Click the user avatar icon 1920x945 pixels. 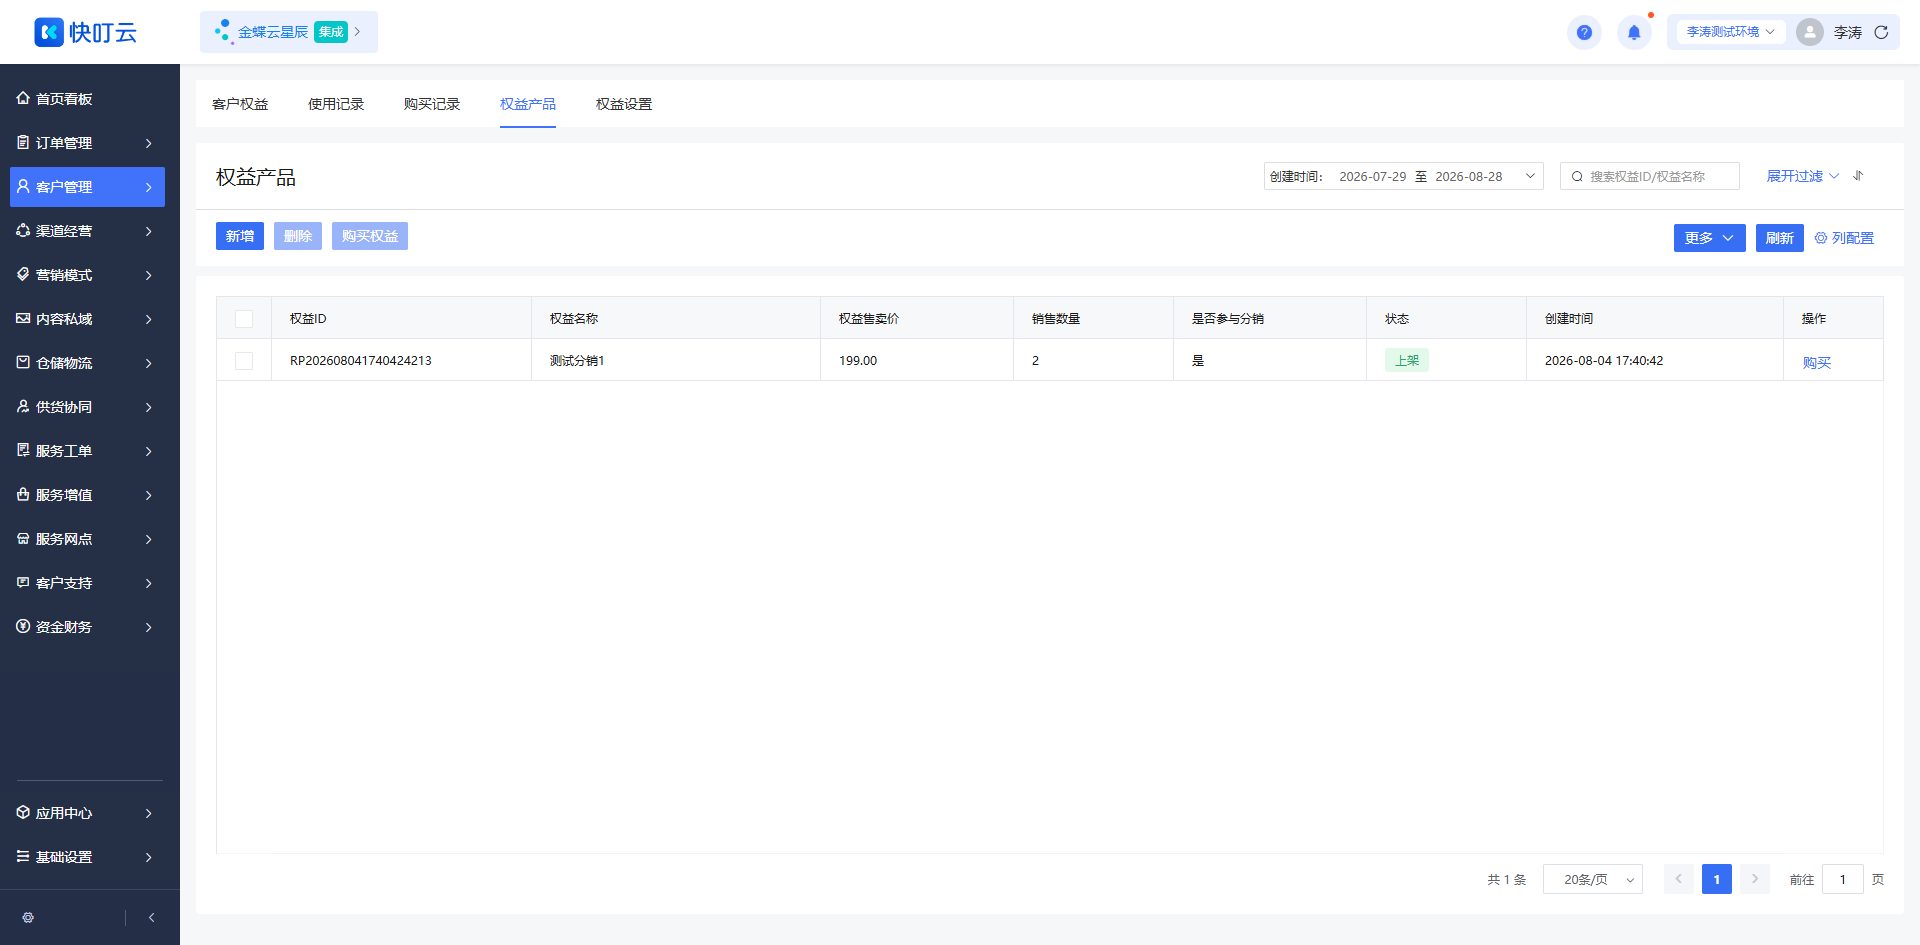point(1809,32)
